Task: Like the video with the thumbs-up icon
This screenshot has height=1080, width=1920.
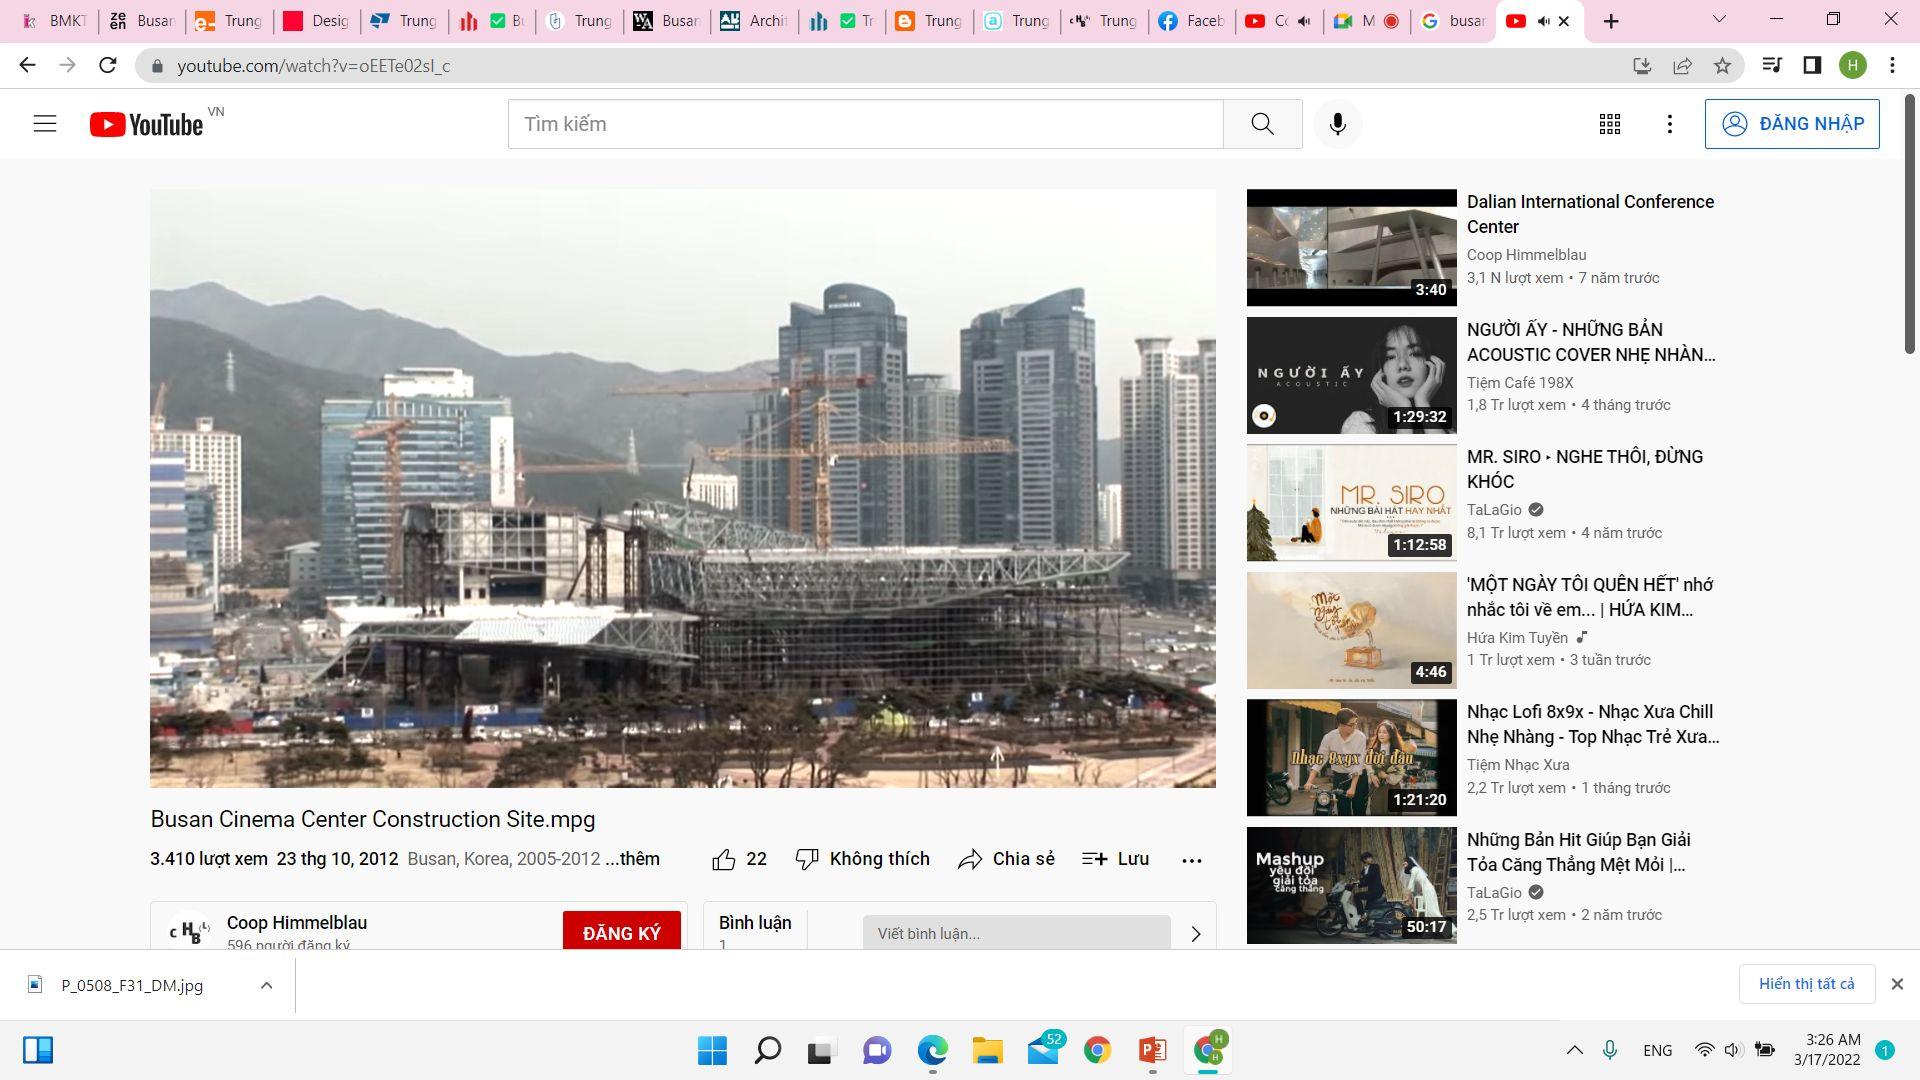Action: coord(724,859)
